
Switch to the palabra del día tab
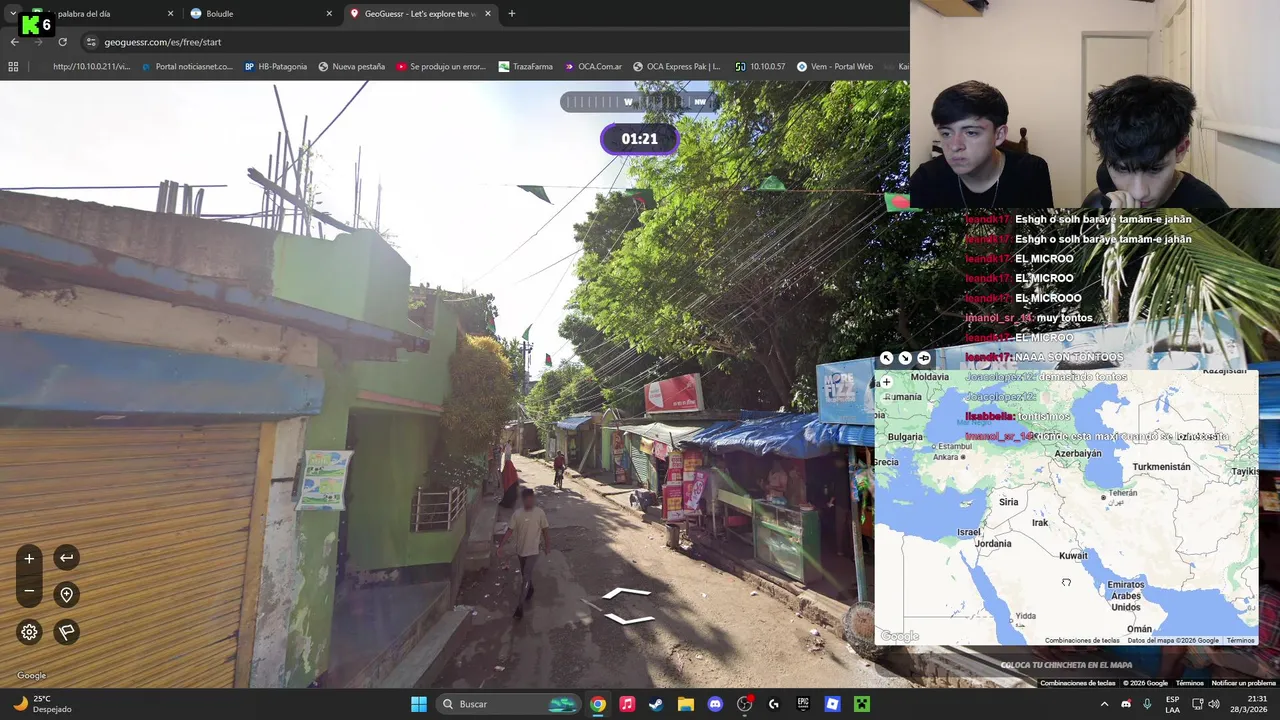click(x=102, y=14)
